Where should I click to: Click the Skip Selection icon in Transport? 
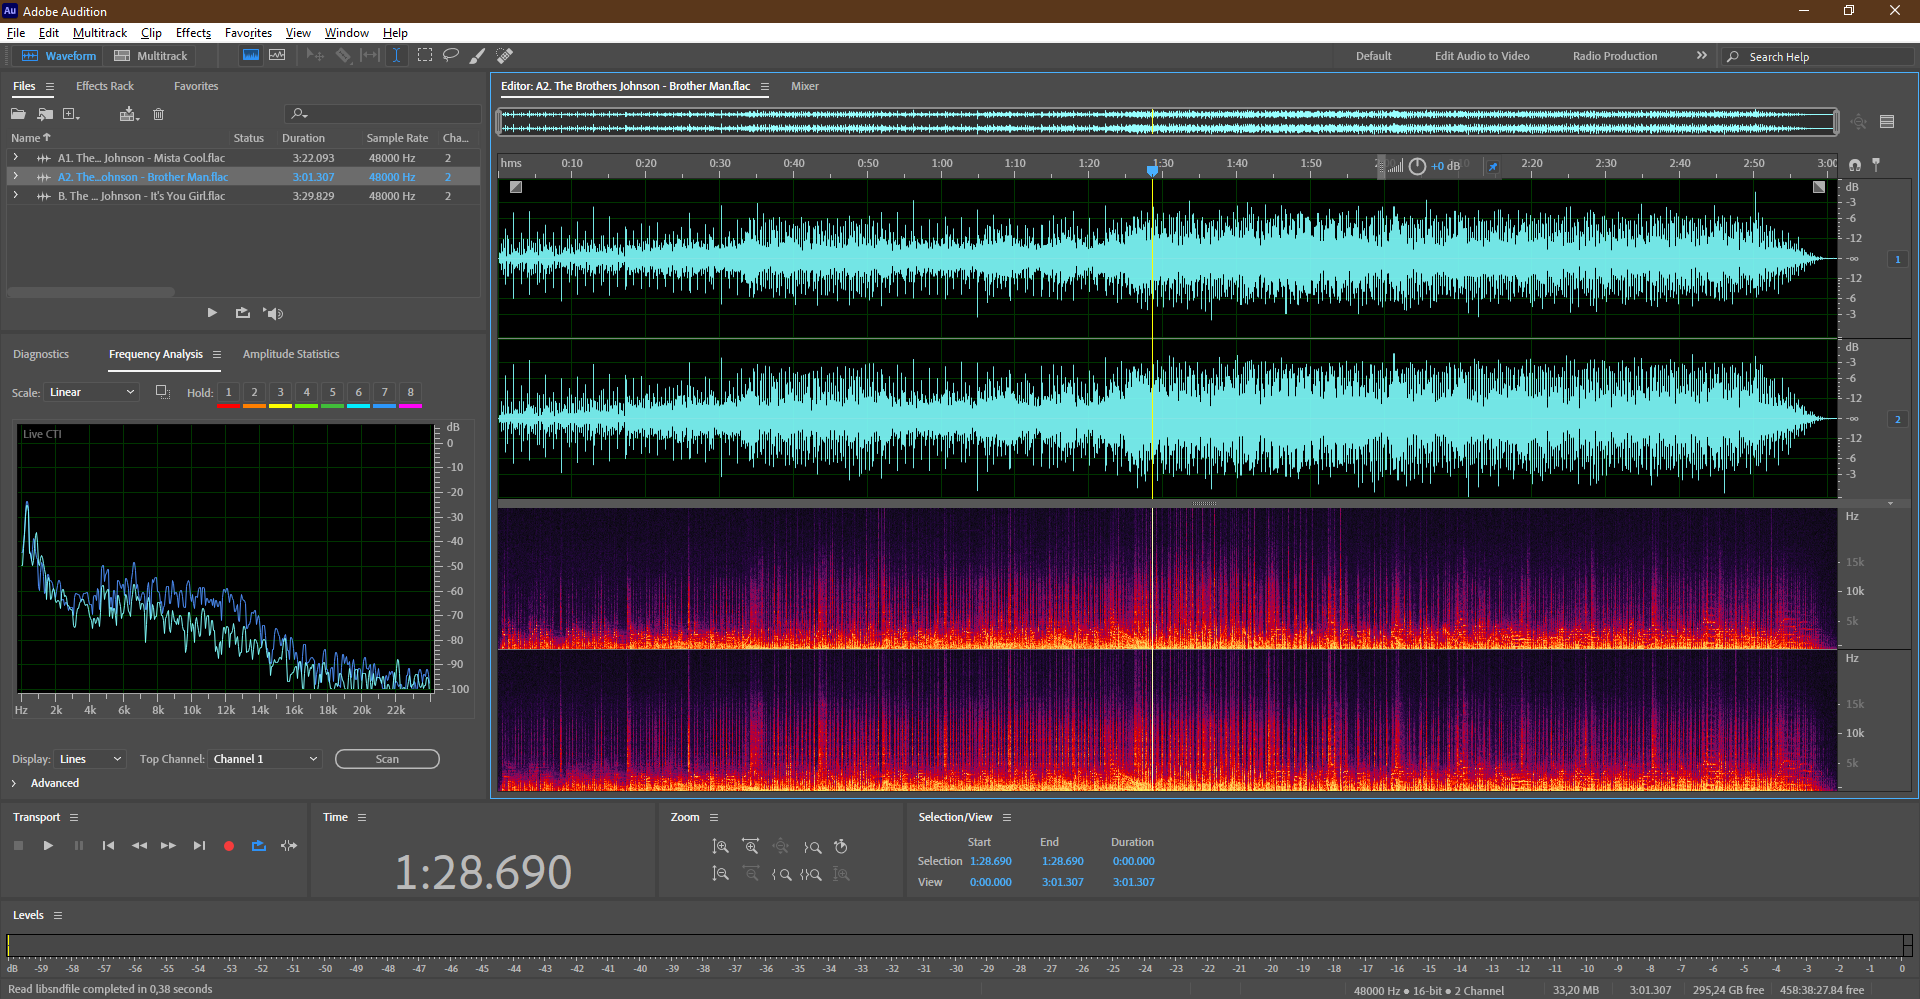pos(289,846)
